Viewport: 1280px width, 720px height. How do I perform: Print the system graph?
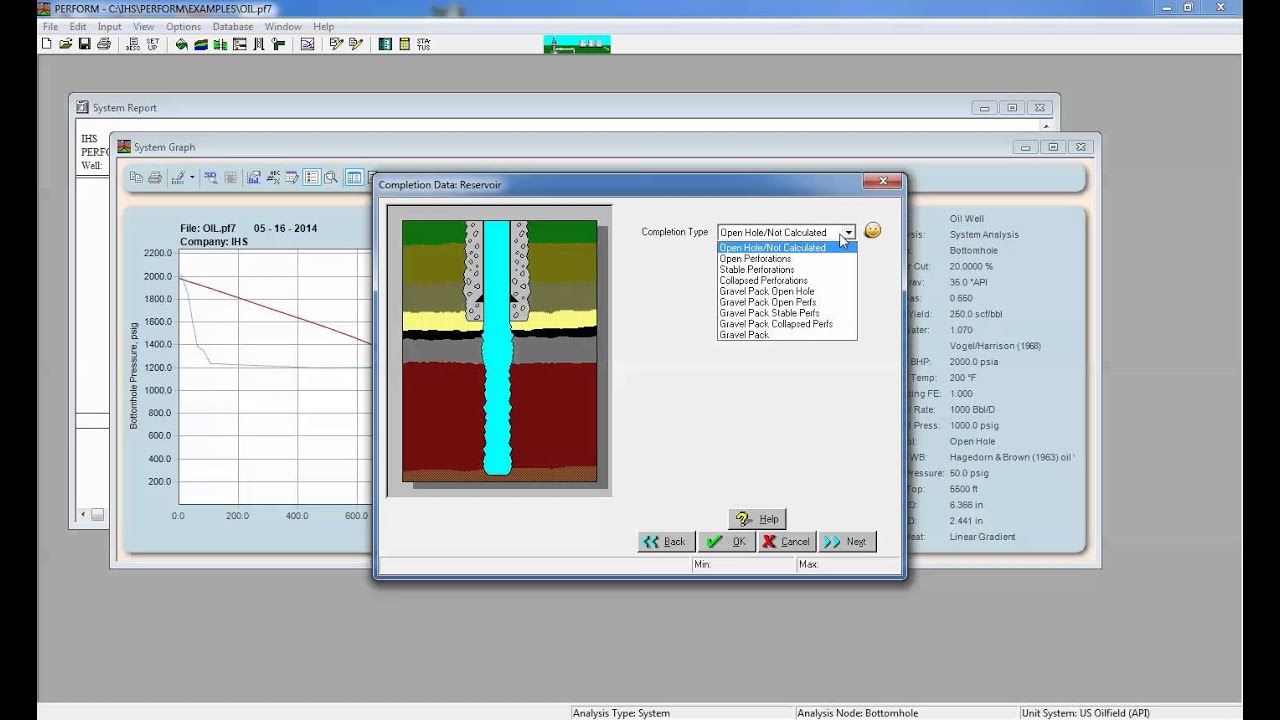click(x=155, y=178)
